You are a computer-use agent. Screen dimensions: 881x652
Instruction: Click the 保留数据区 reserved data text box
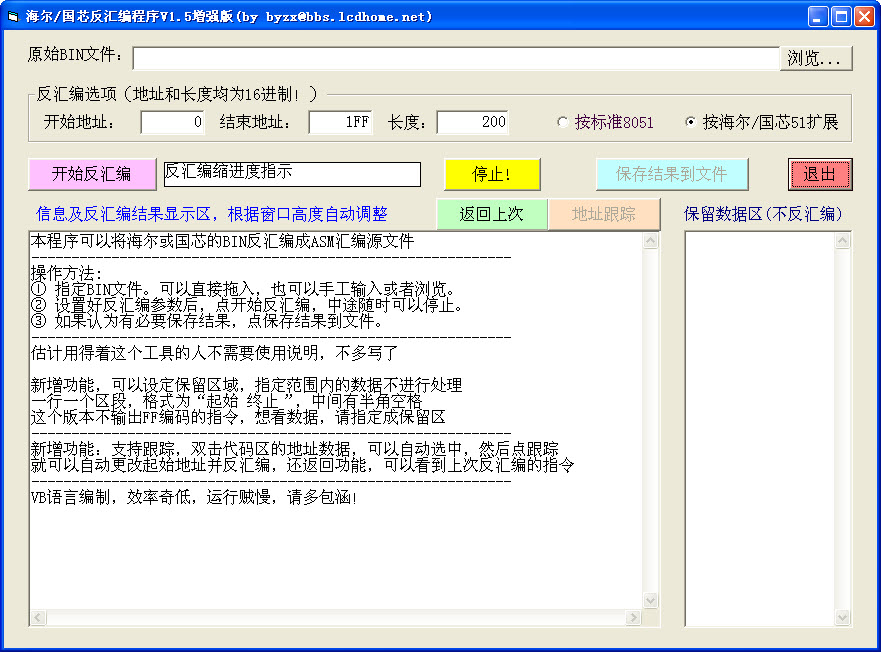tap(760, 430)
